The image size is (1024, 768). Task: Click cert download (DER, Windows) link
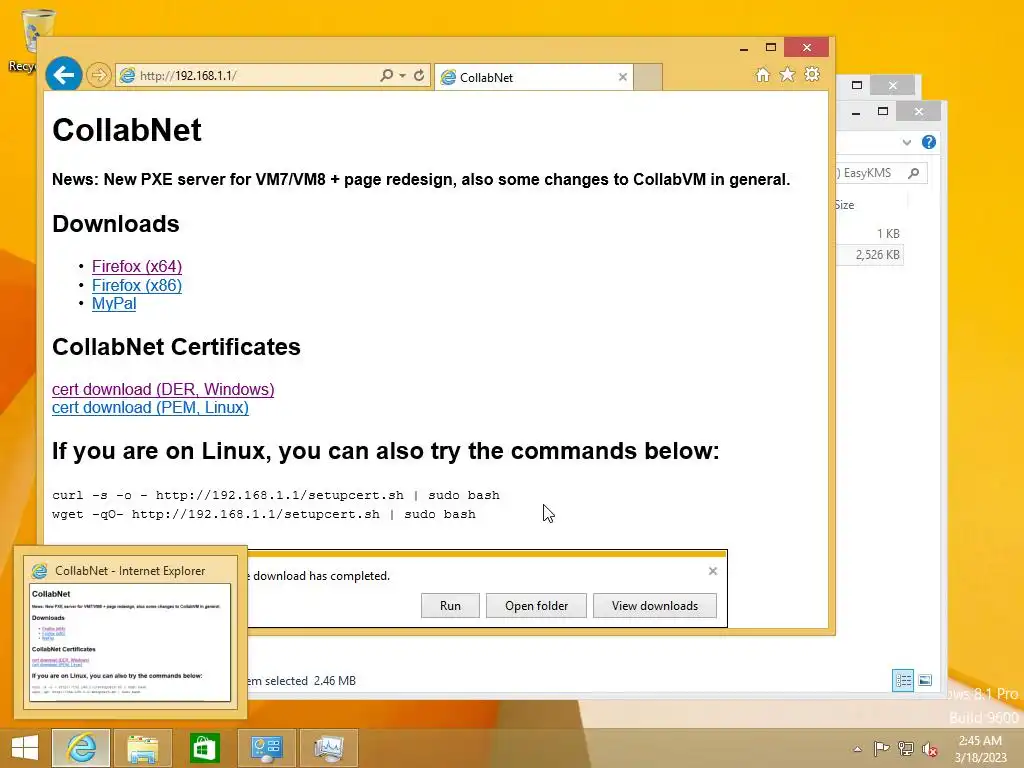click(163, 389)
